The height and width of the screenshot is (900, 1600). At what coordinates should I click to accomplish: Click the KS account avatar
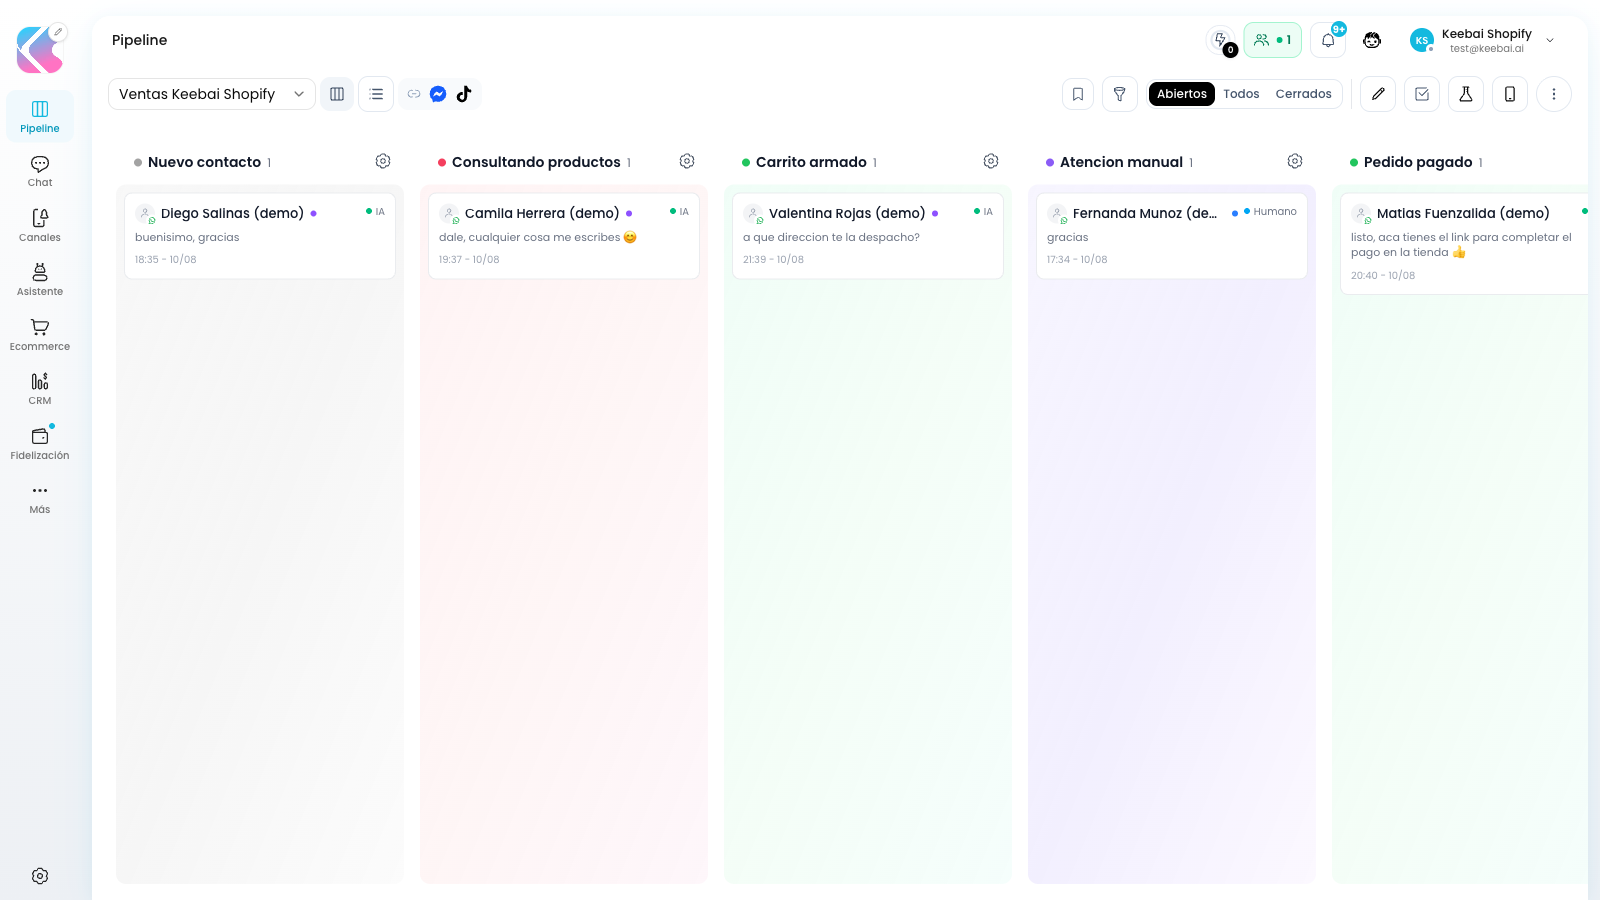(x=1421, y=40)
